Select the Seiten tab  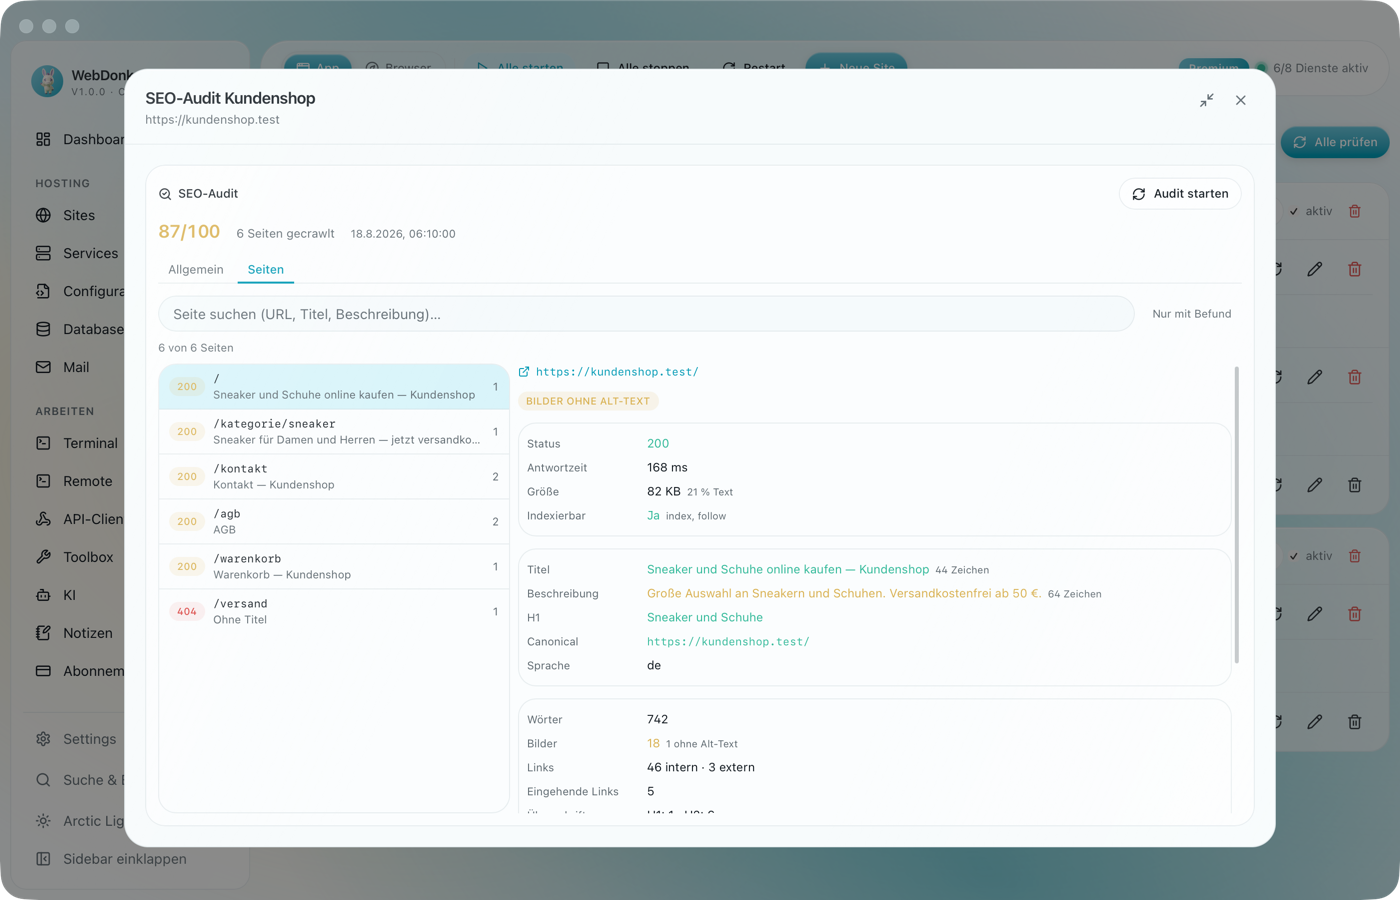click(x=266, y=270)
